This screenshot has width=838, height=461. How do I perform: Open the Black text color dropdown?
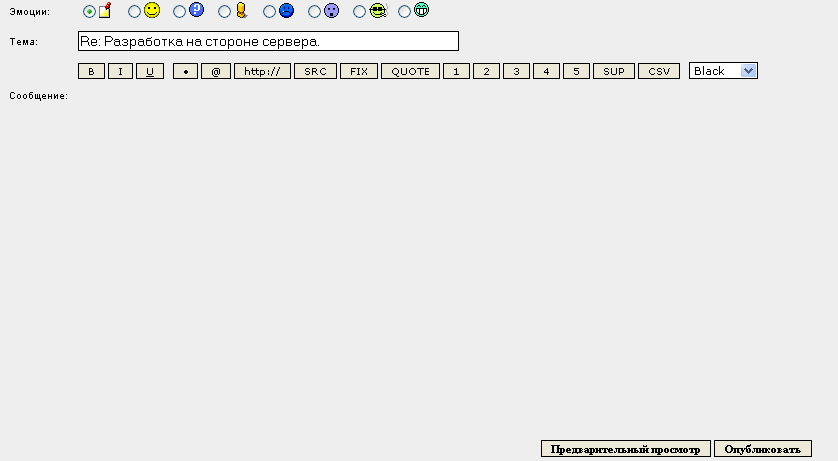tap(723, 71)
